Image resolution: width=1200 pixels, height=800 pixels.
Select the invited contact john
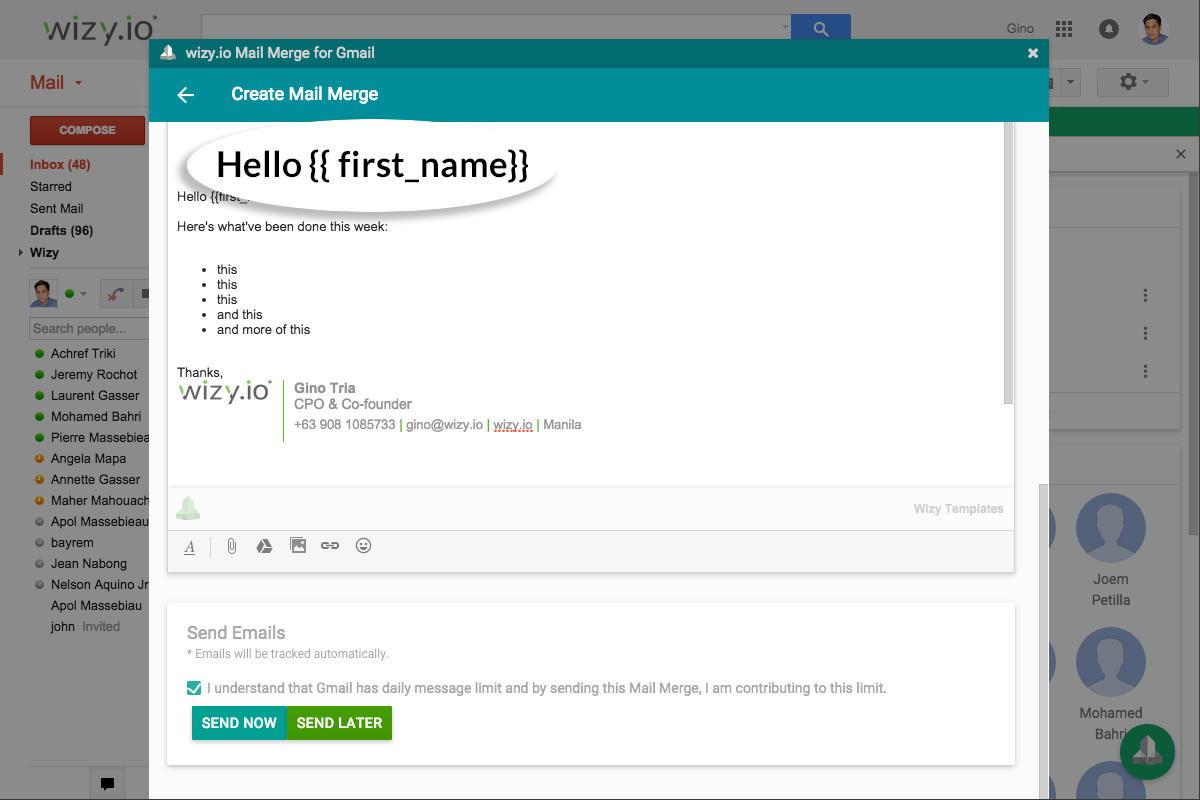point(63,627)
